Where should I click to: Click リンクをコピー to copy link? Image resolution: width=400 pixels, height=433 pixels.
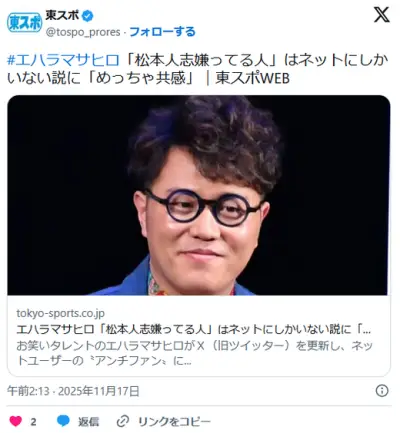[x=174, y=422]
